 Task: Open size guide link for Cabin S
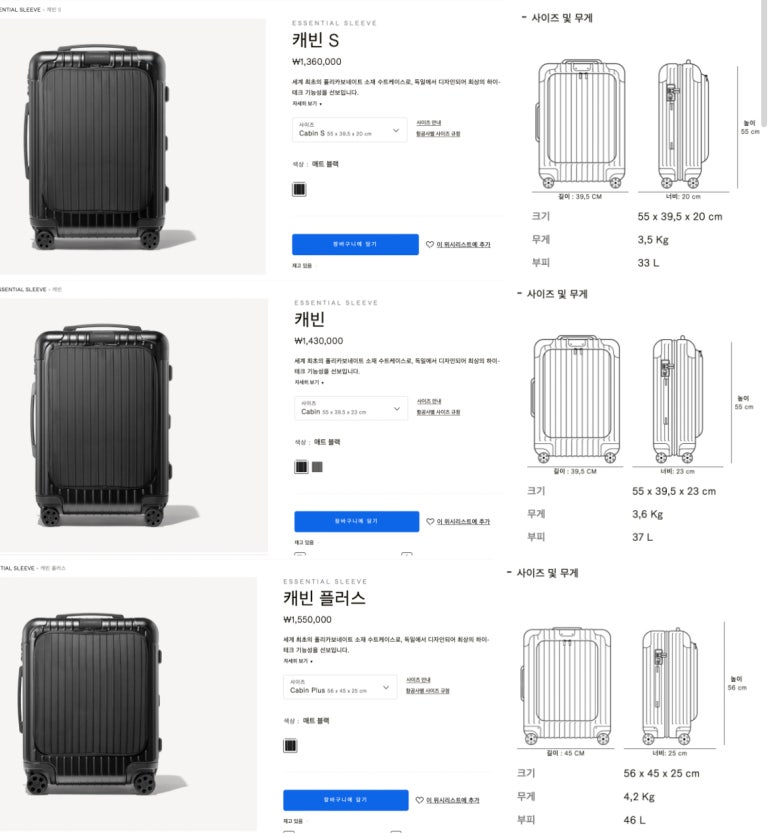coord(431,123)
